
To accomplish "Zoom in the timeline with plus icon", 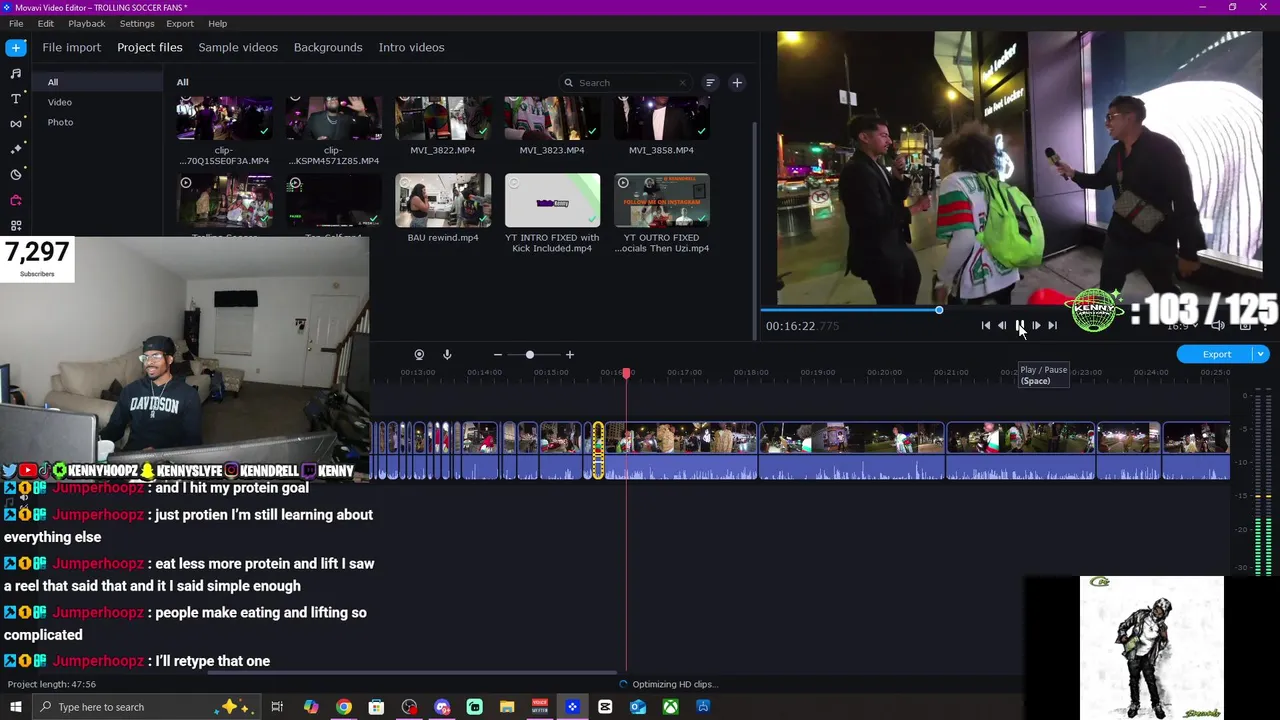I will 570,355.
